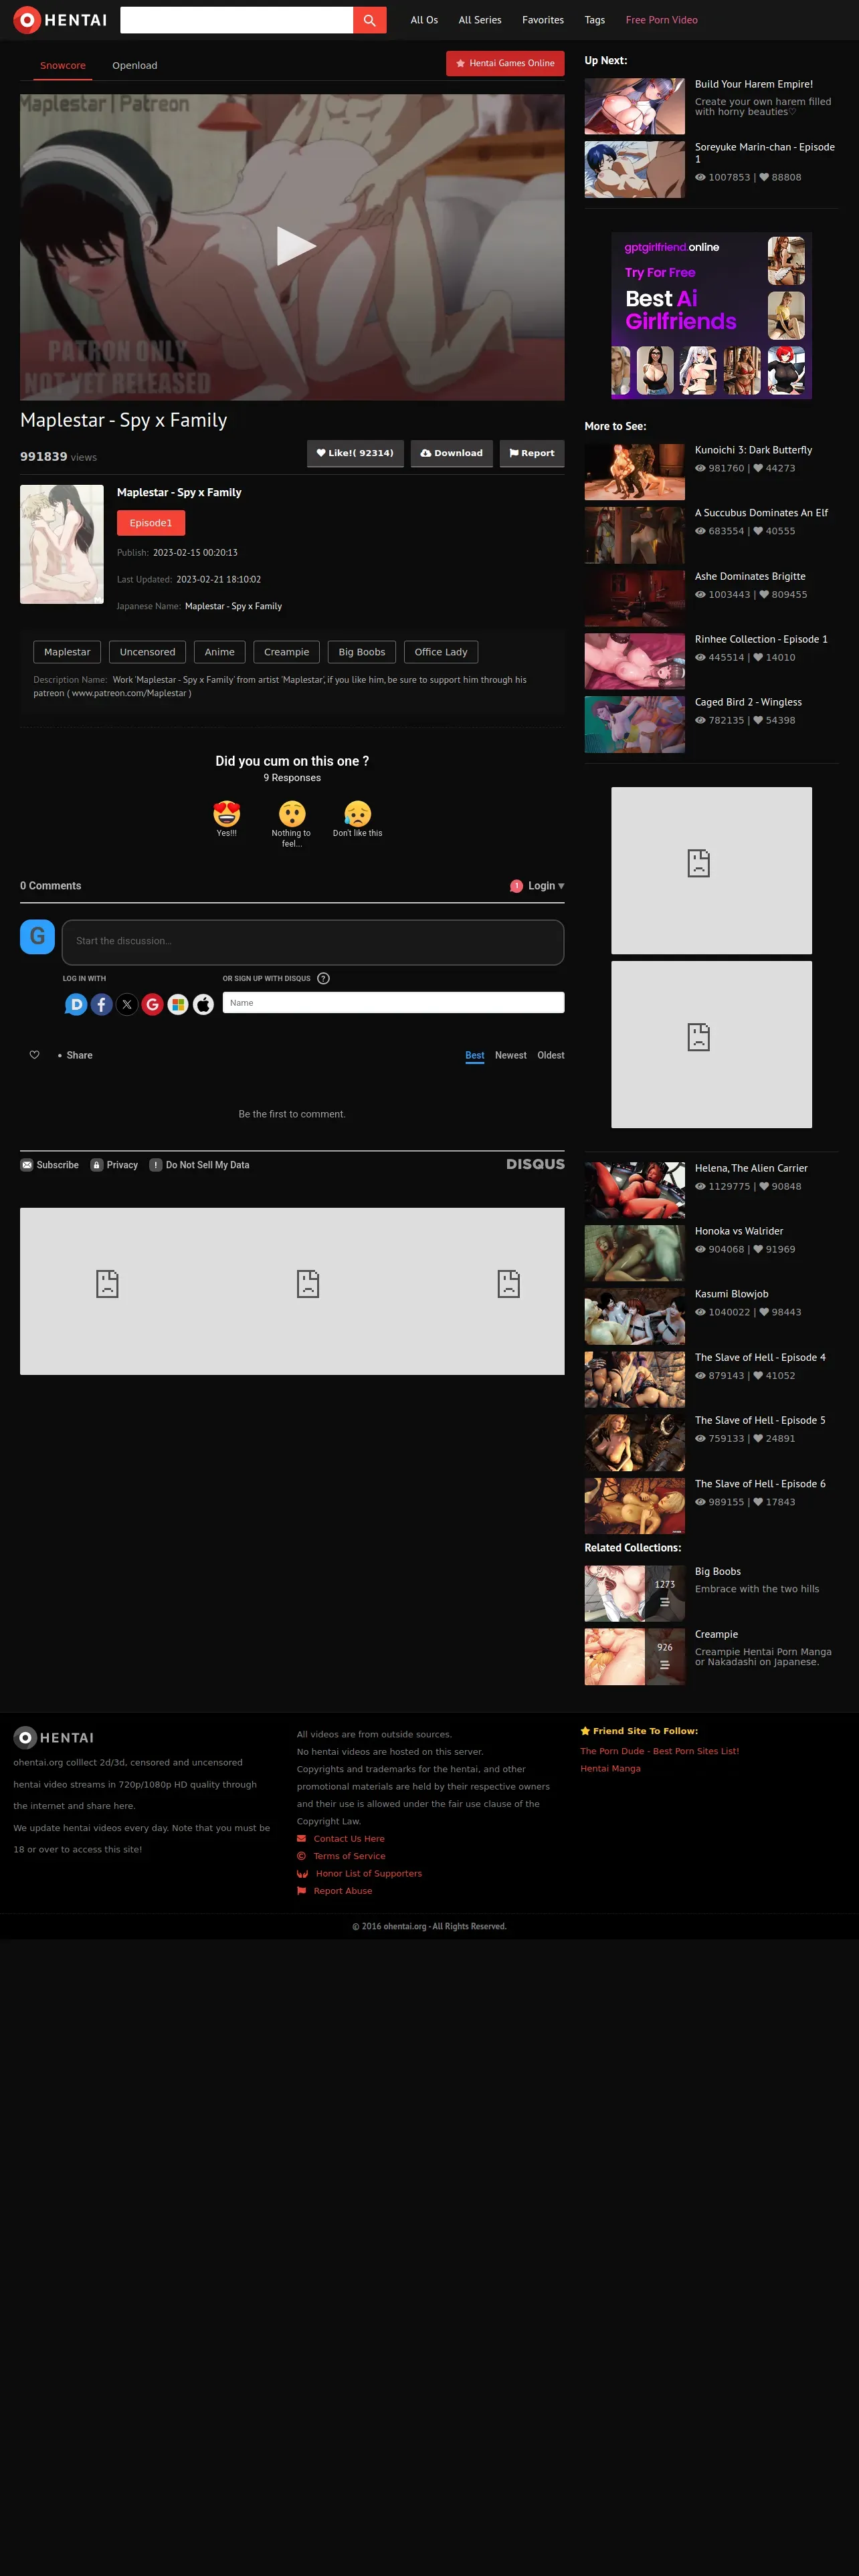Log in with Facebook icon
This screenshot has height=2576, width=859.
click(x=102, y=1004)
